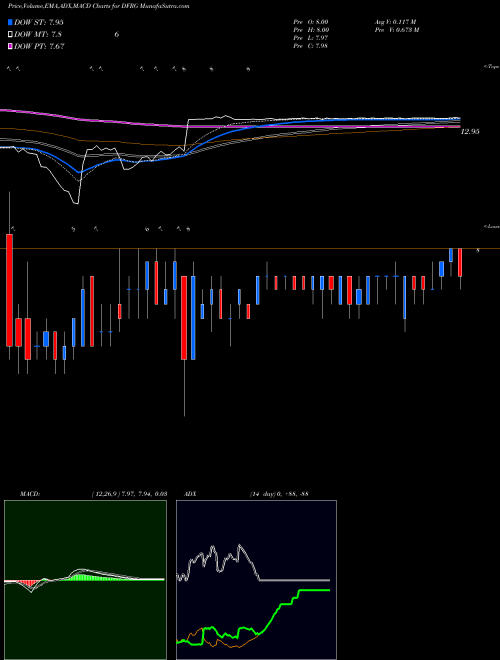500x660 pixels.
Task: Click the 'Pre H: 8.09' value
Action: (311, 30)
